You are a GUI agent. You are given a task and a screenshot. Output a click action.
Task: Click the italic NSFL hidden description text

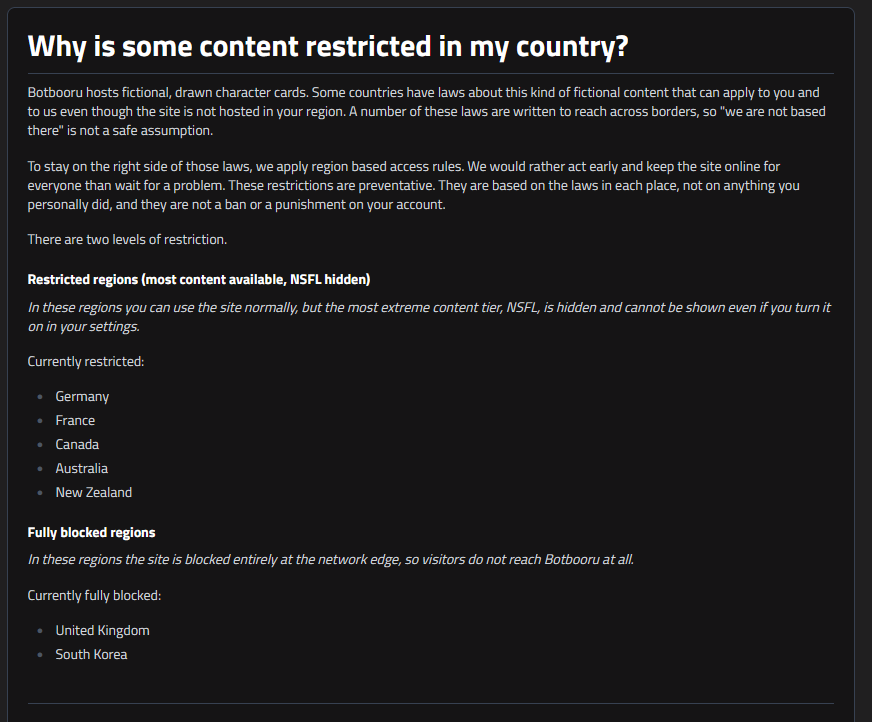tap(429, 317)
